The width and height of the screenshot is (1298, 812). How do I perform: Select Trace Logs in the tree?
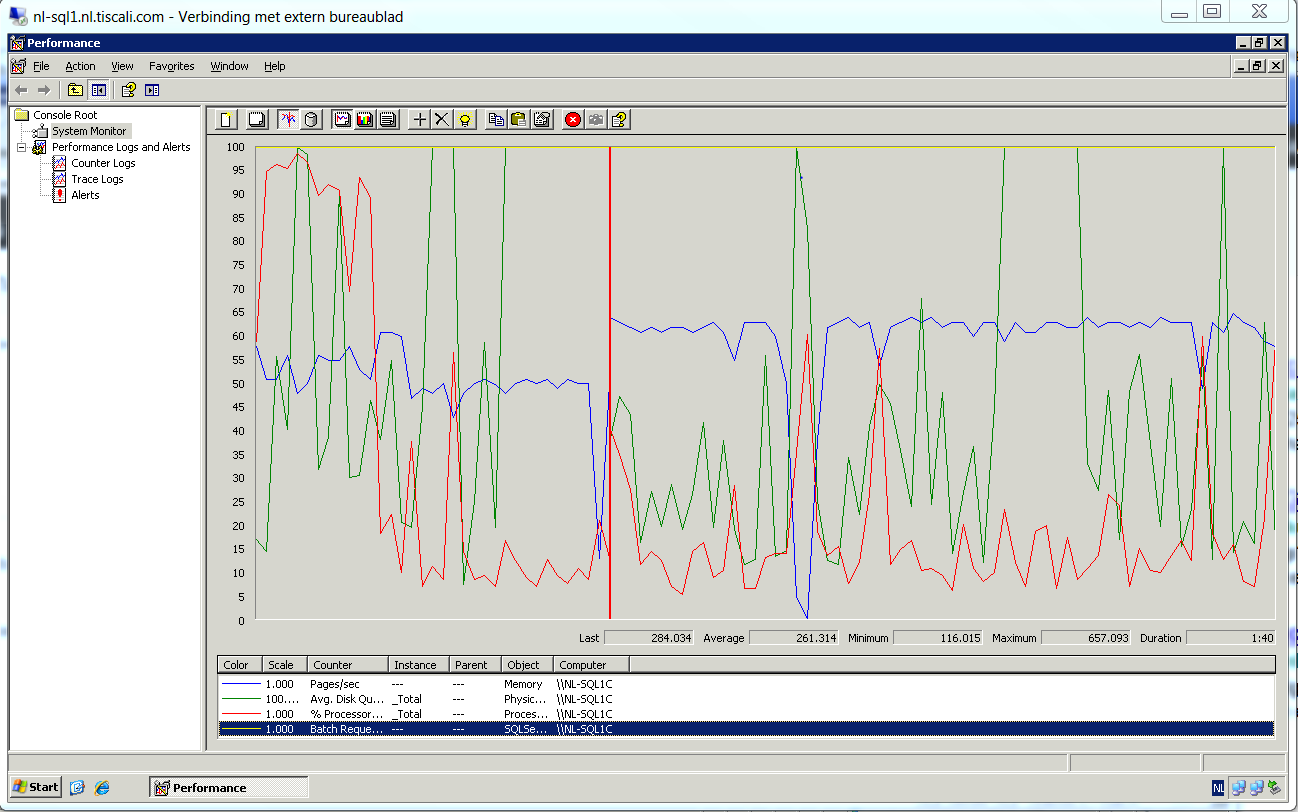tap(97, 179)
